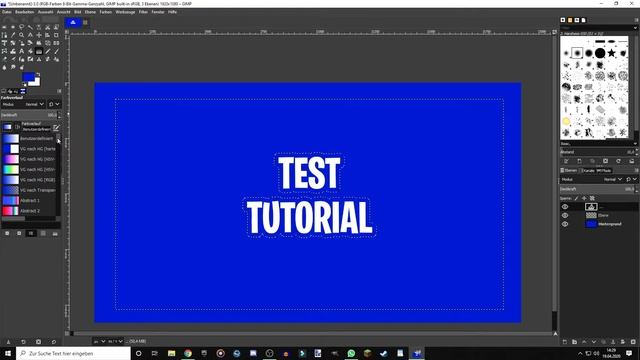Open tool options mode-group switcher dropdown

pos(54,104)
